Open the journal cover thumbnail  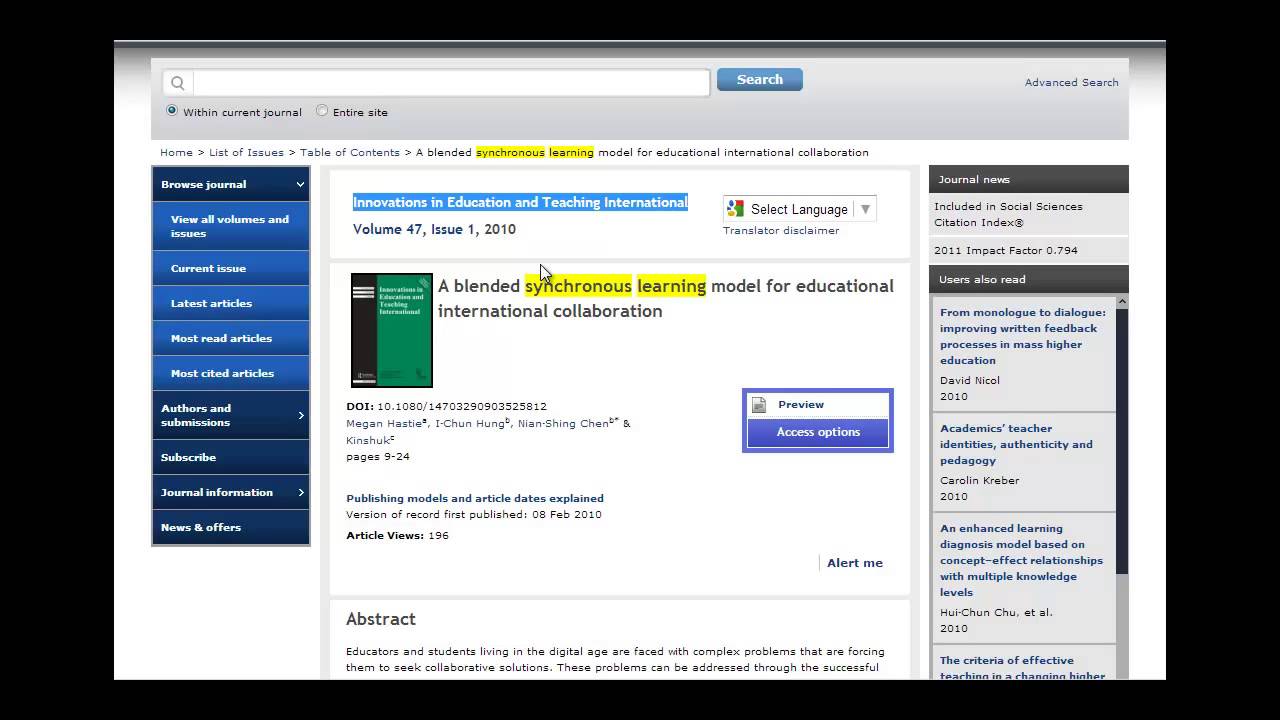pyautogui.click(x=392, y=330)
